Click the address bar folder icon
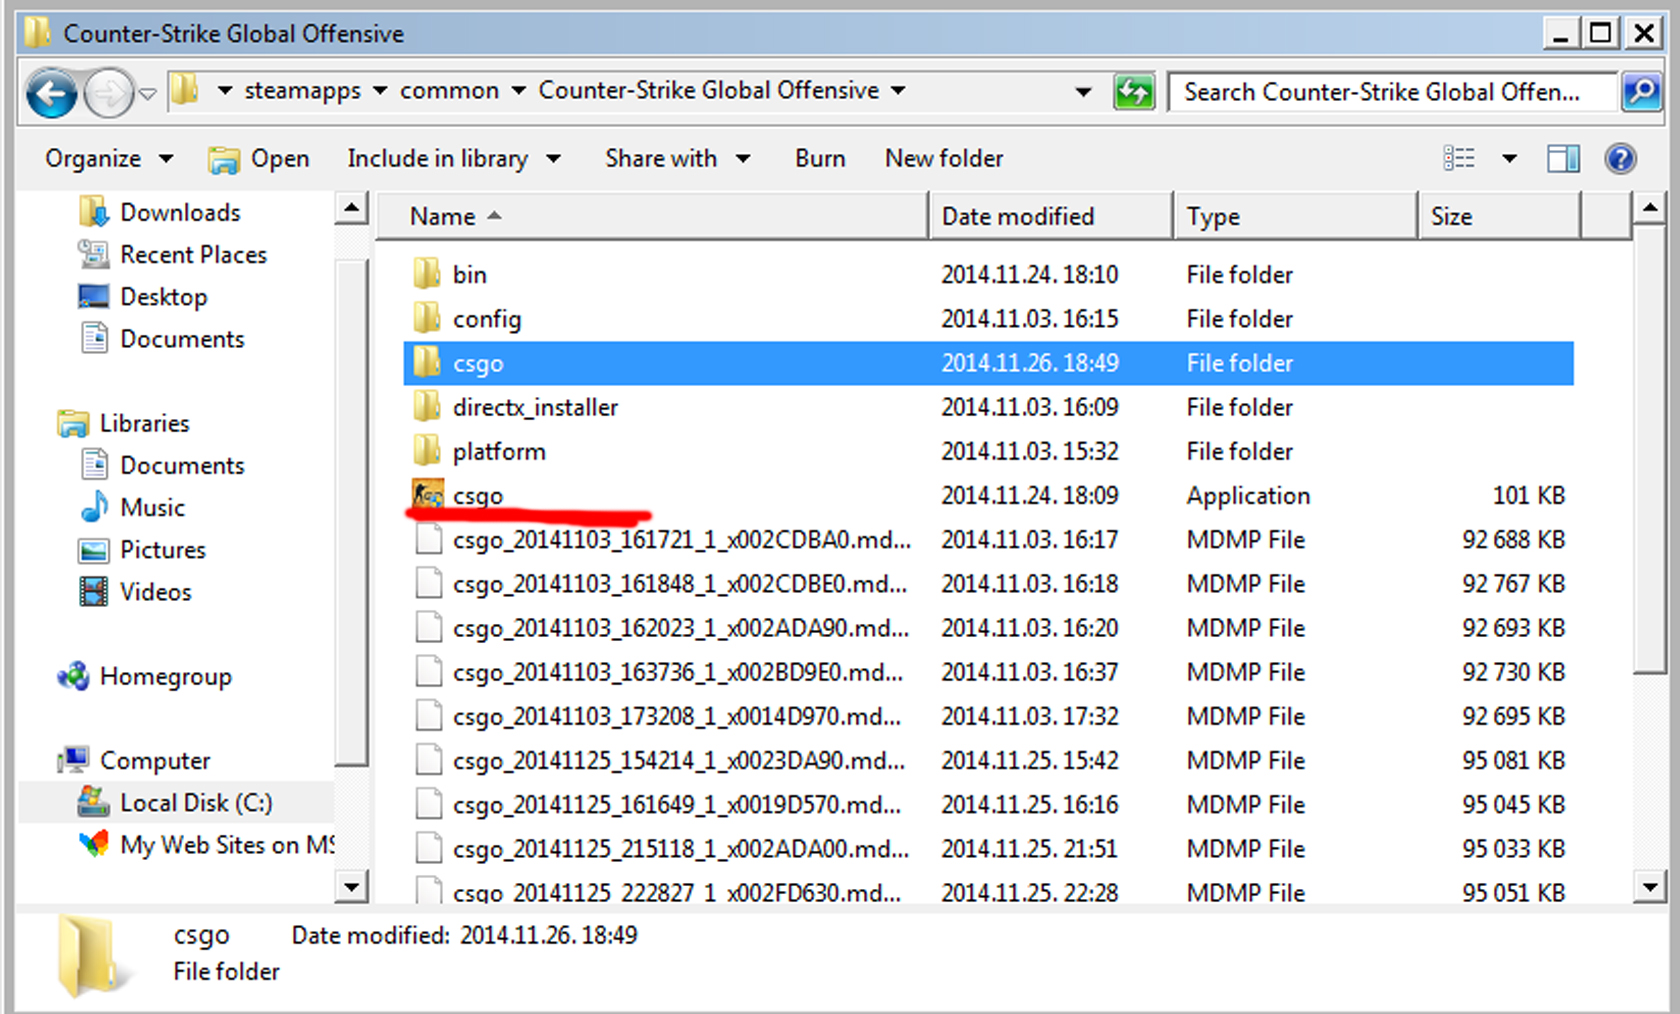The image size is (1680, 1014). pyautogui.click(x=184, y=90)
